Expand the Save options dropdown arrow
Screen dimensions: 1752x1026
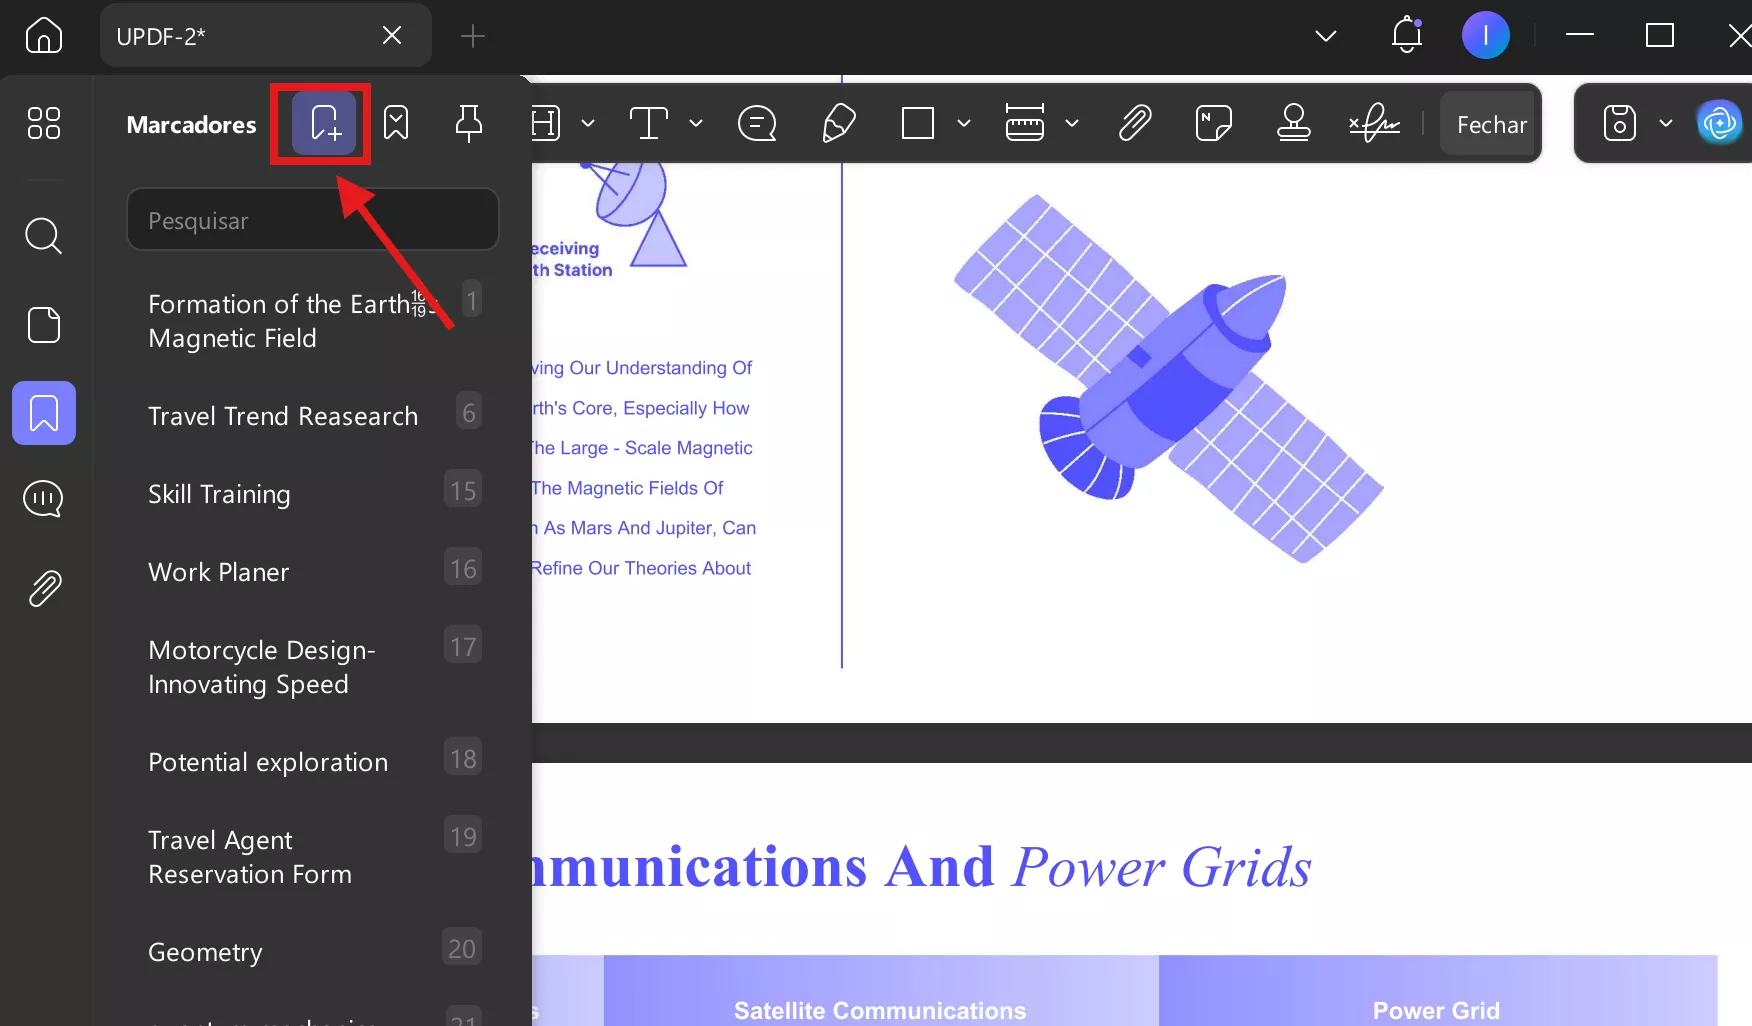click(1666, 123)
